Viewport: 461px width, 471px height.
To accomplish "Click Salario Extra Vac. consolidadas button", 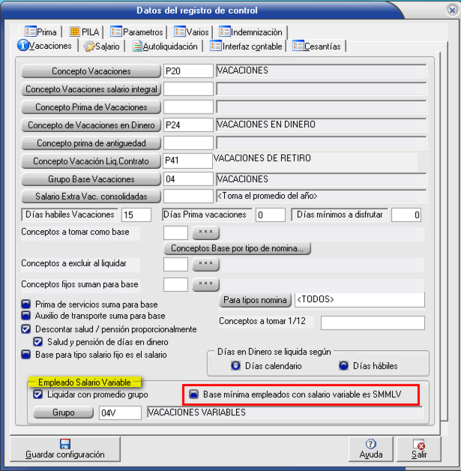I will pos(91,196).
